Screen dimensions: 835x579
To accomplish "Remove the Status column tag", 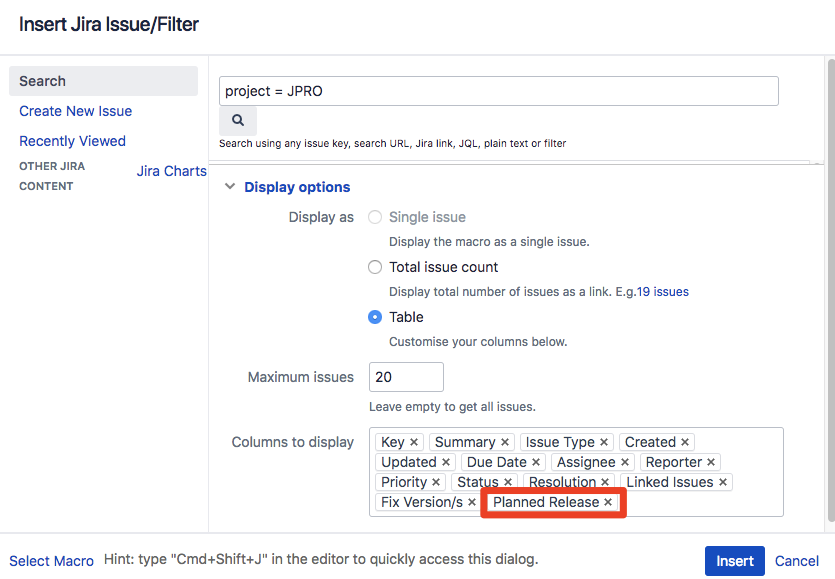I will 507,482.
